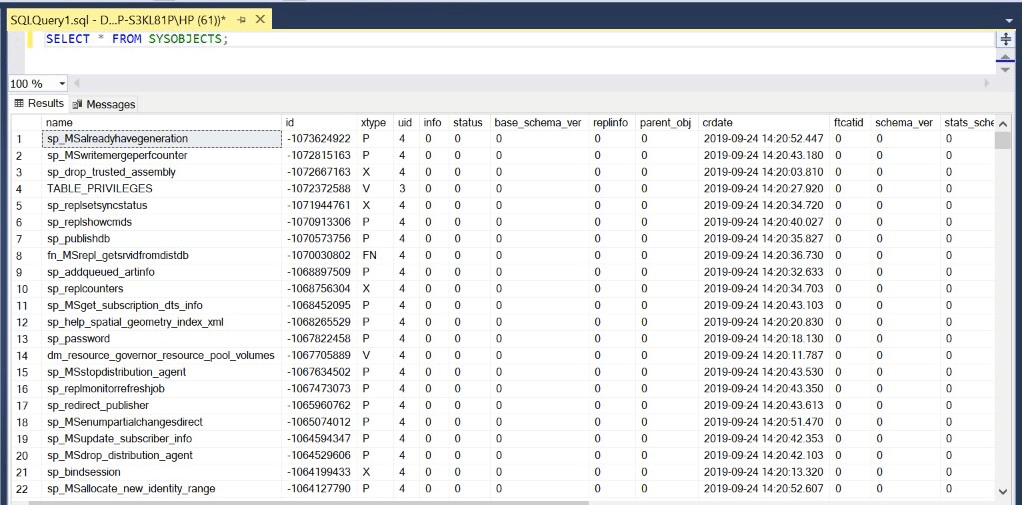This screenshot has width=1022, height=505.
Task: Select crdate cell 2019-09-24 14:20:43.613
Action: click(x=763, y=405)
